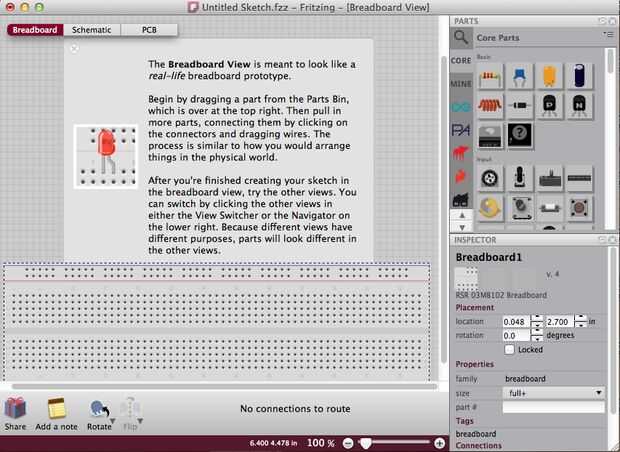Switch to the Schematic tab

[91, 30]
